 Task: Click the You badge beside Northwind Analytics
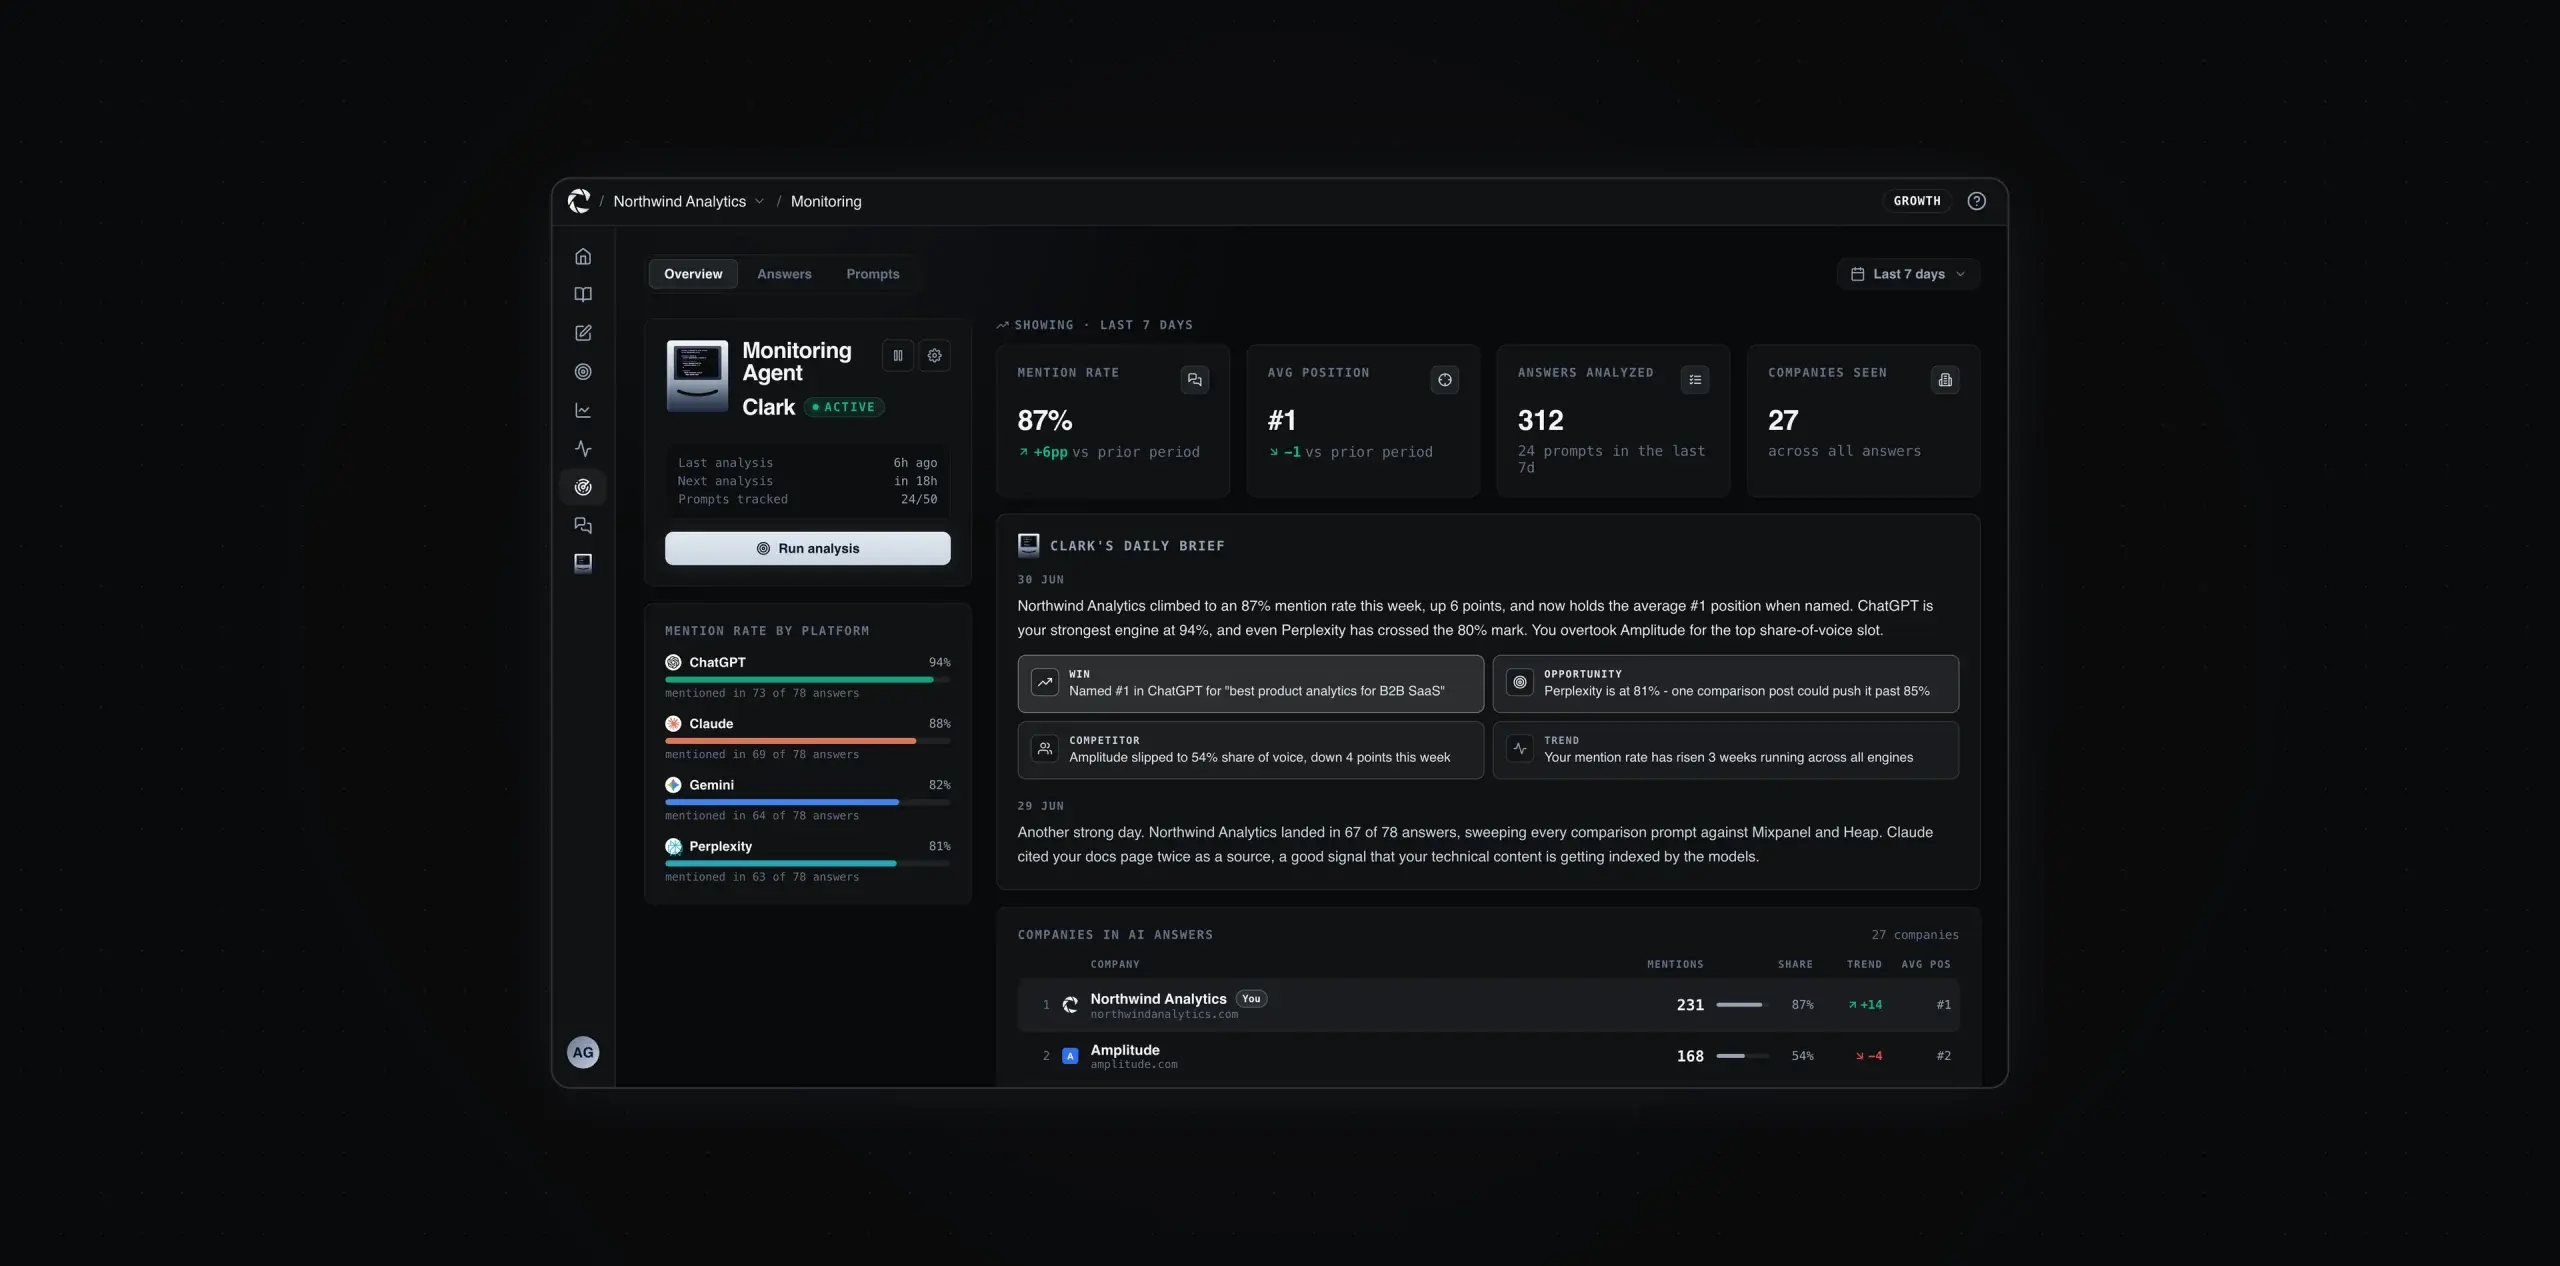click(x=1251, y=999)
